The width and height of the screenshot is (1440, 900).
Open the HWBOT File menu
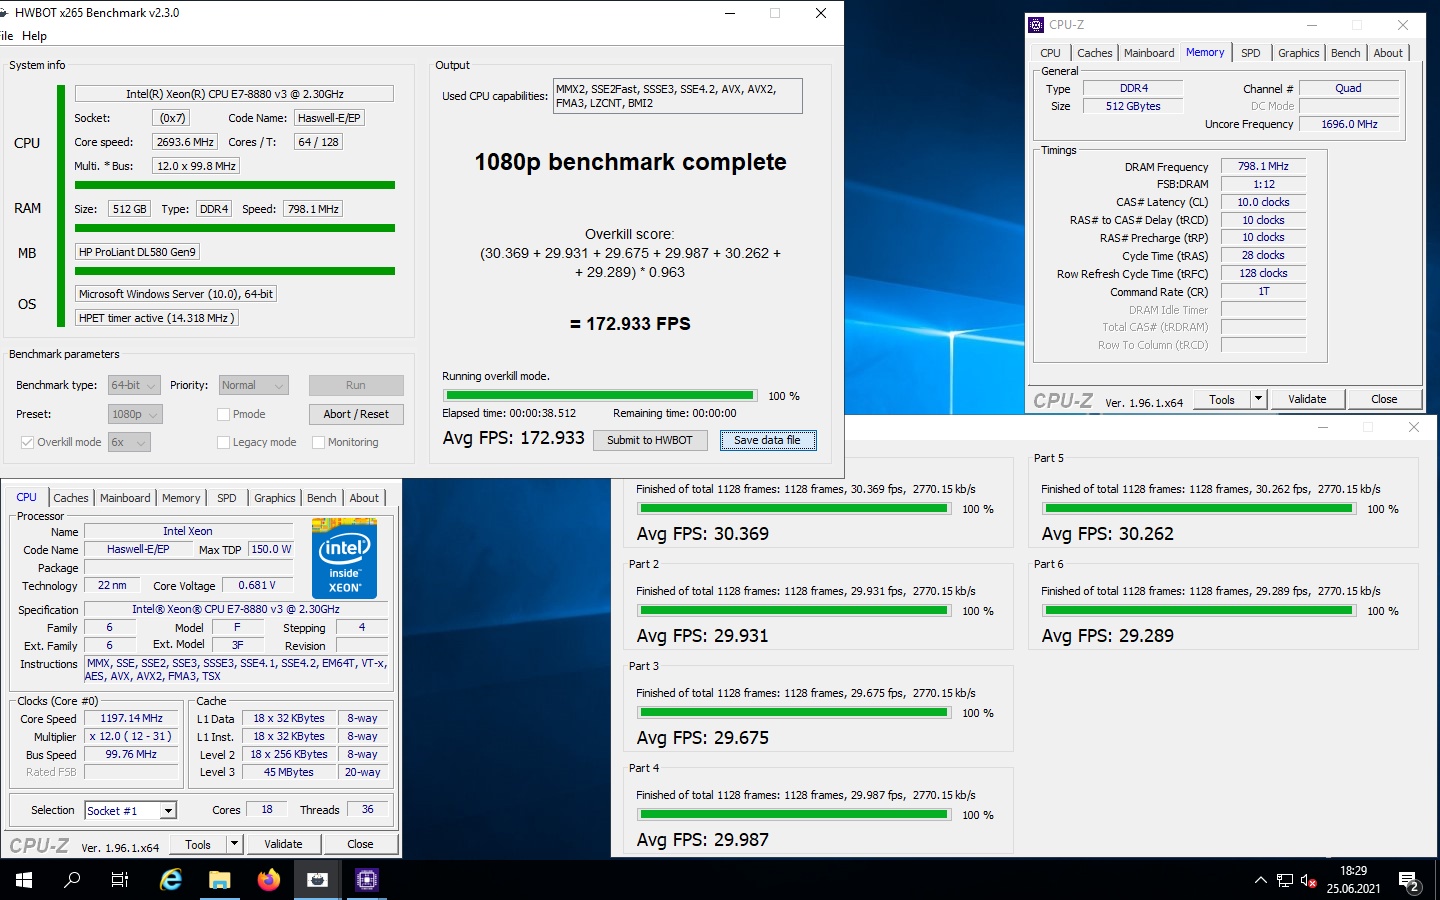(6, 36)
